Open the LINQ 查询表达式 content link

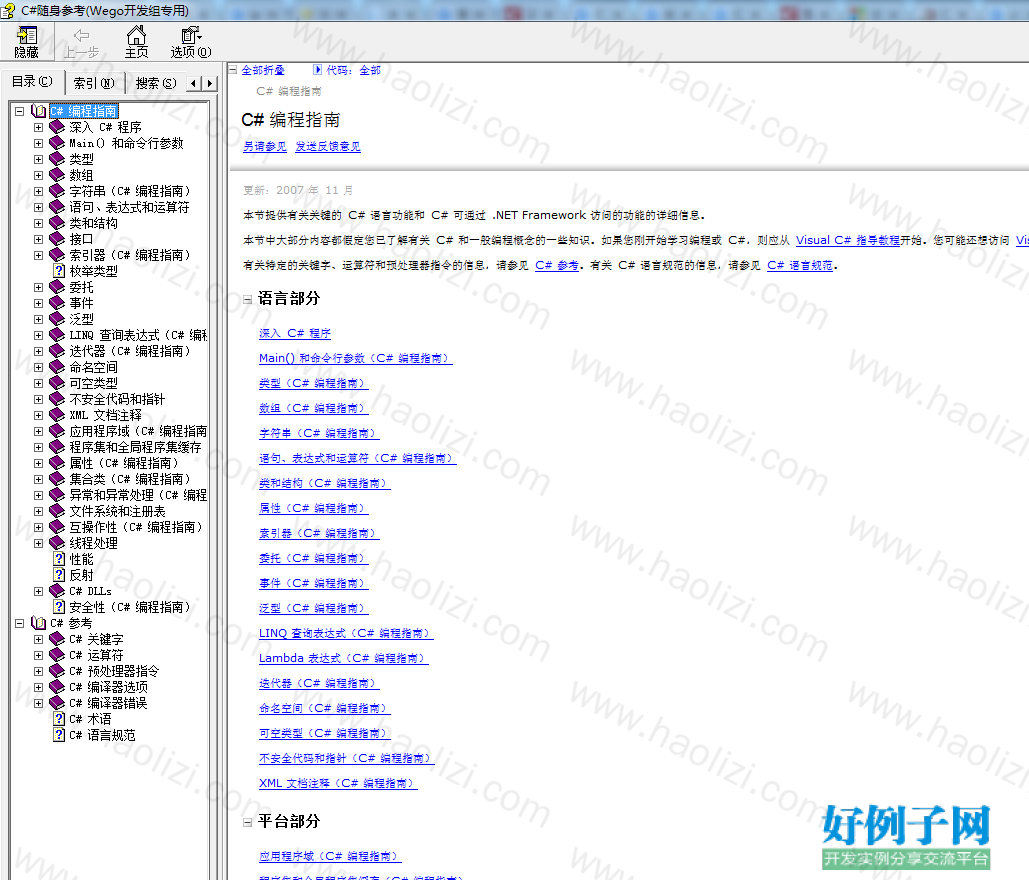(346, 633)
